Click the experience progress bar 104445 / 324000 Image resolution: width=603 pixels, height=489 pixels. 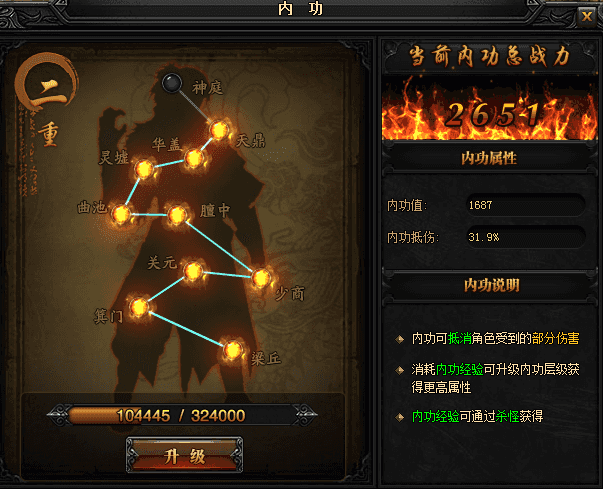pyautogui.click(x=182, y=415)
